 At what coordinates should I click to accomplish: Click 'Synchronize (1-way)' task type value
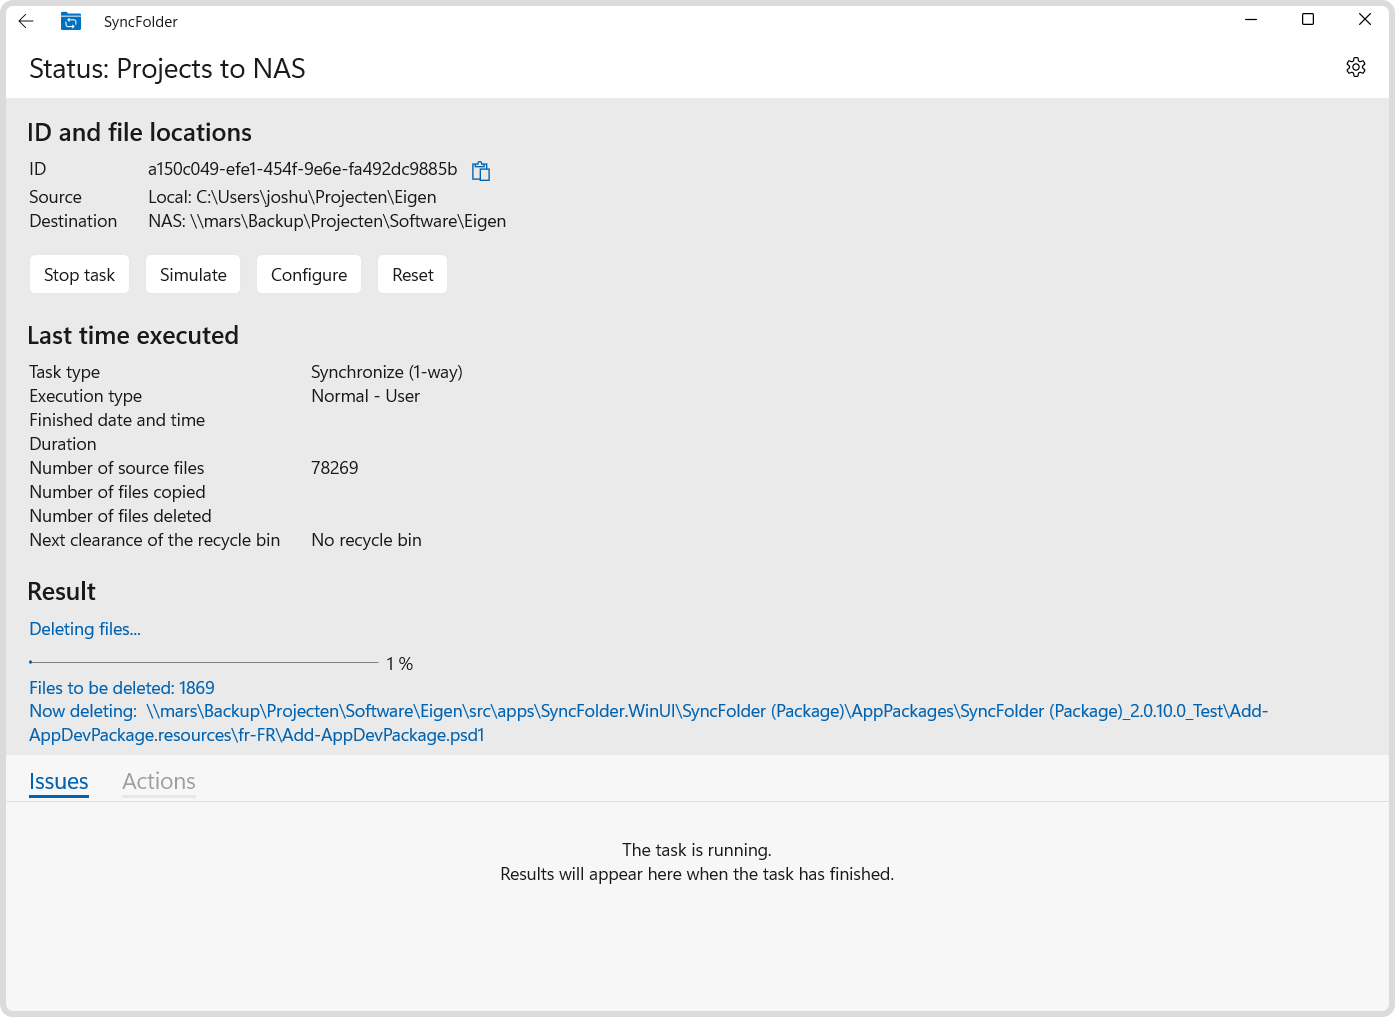387,372
